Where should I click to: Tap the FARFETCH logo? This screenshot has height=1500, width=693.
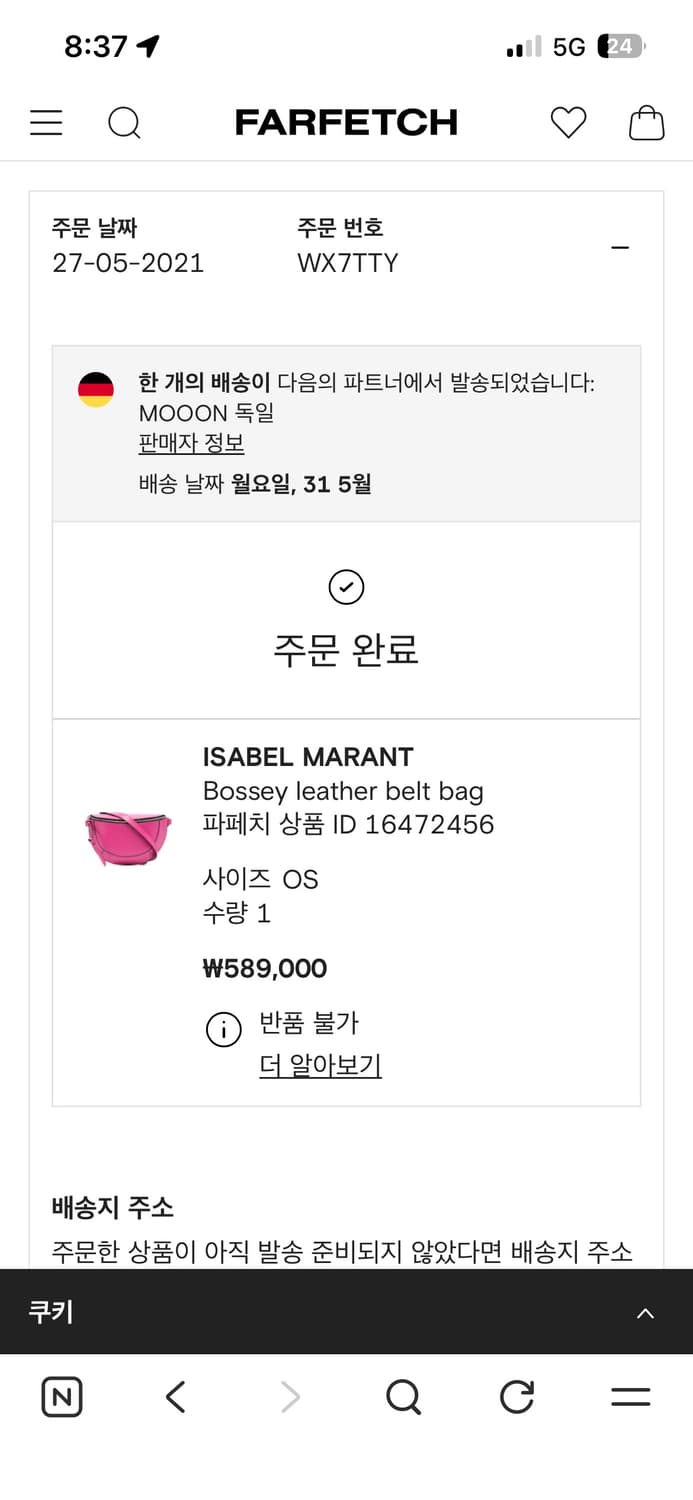pos(346,123)
